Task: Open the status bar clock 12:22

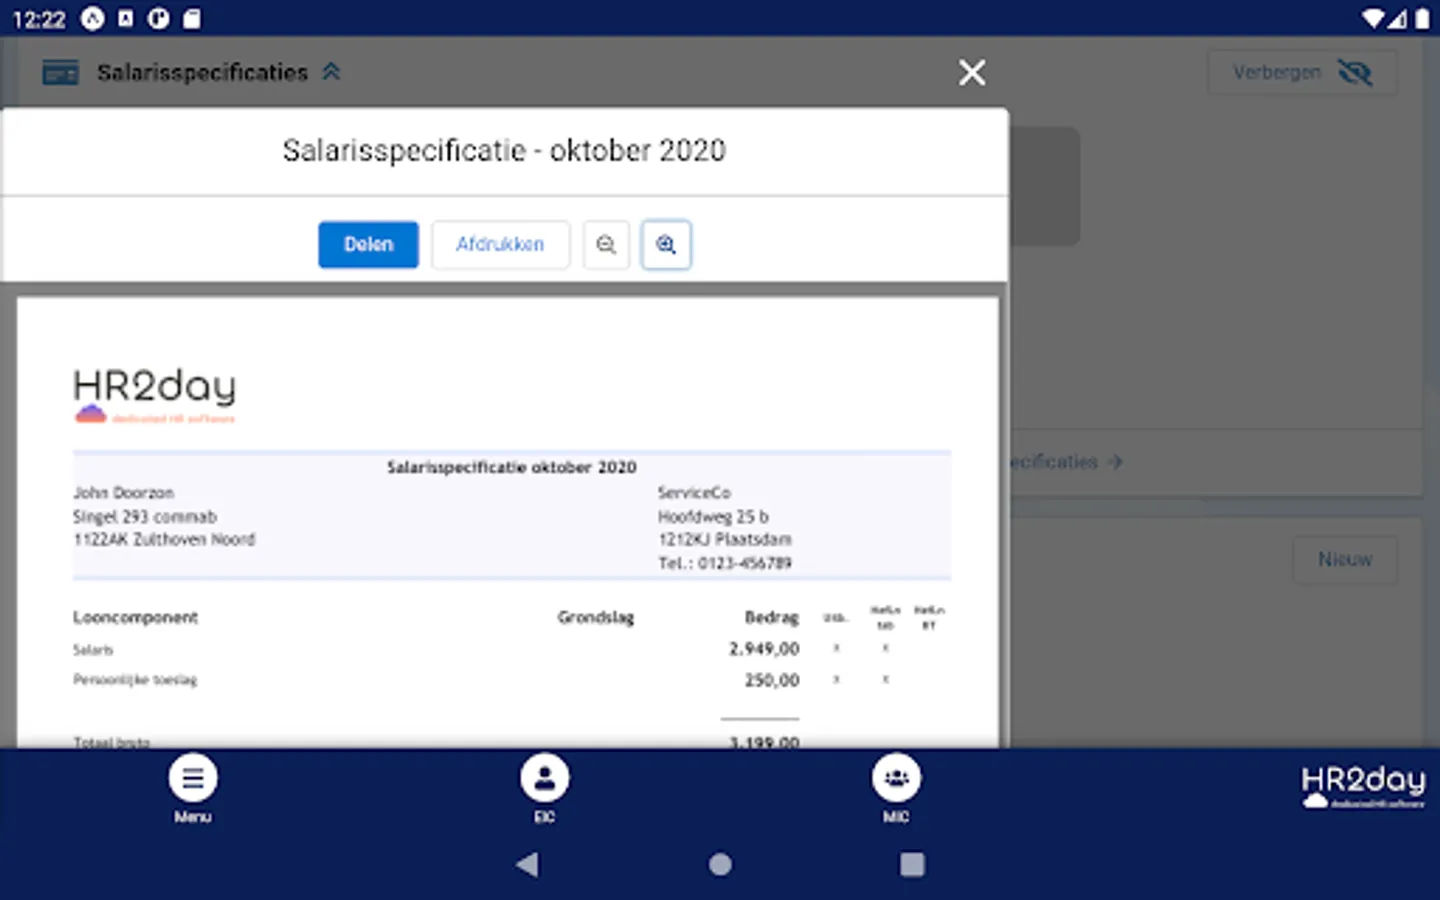Action: click(x=39, y=19)
